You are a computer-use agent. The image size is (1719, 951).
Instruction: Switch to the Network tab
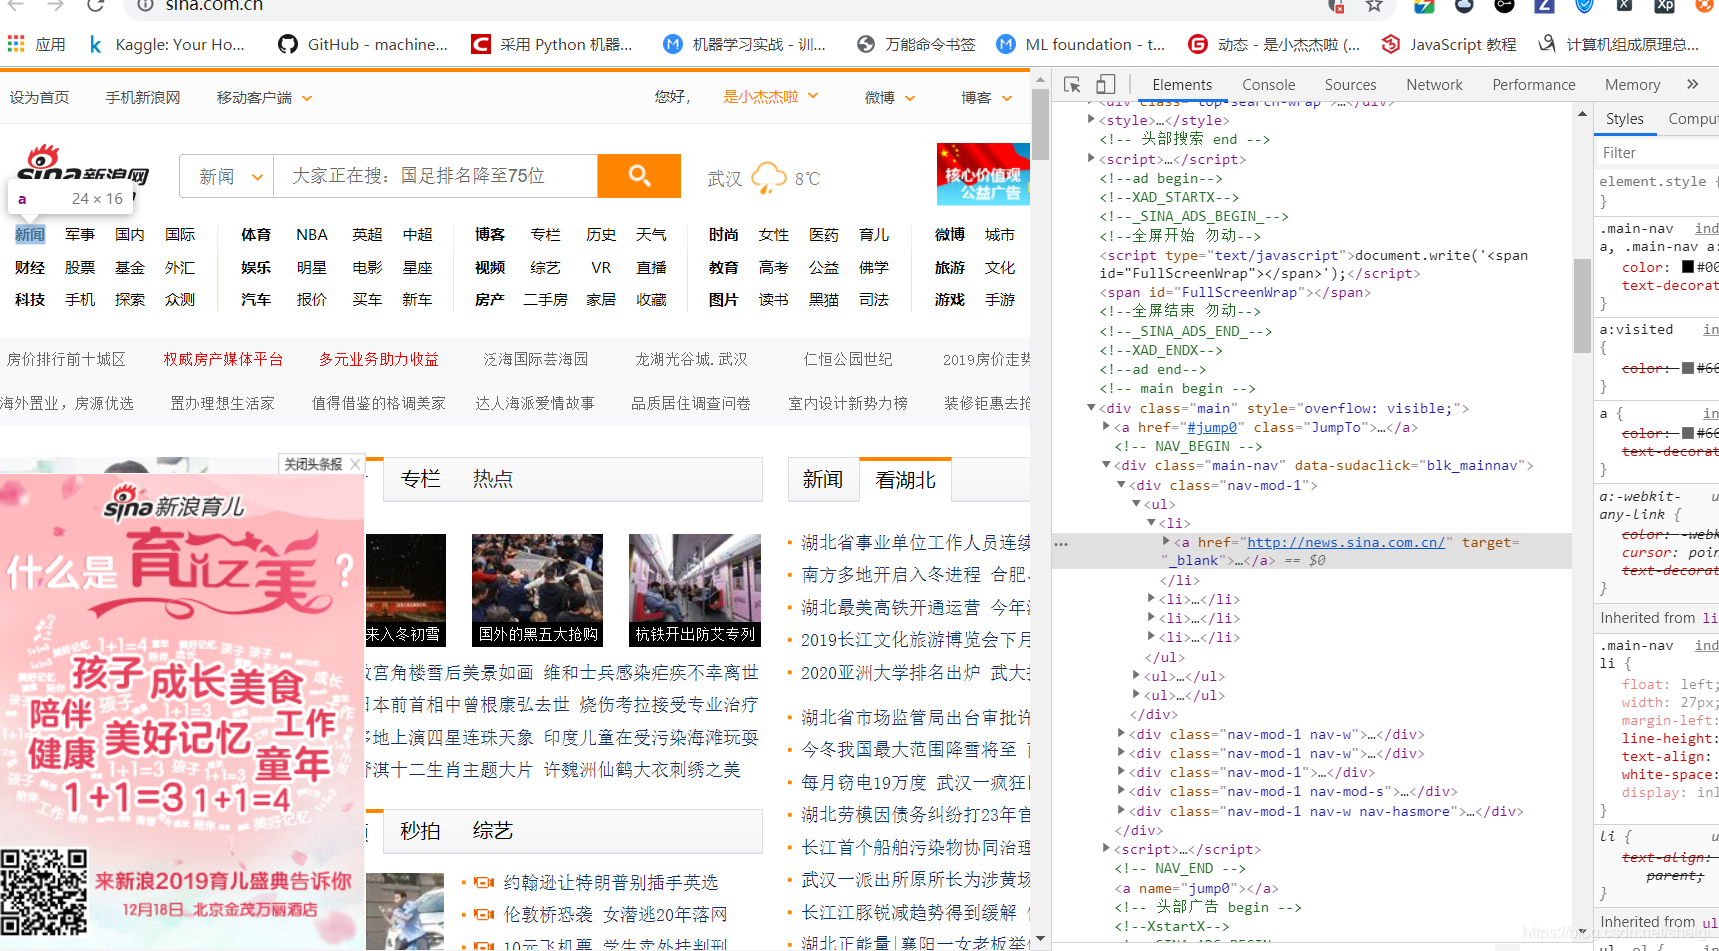(x=1434, y=85)
